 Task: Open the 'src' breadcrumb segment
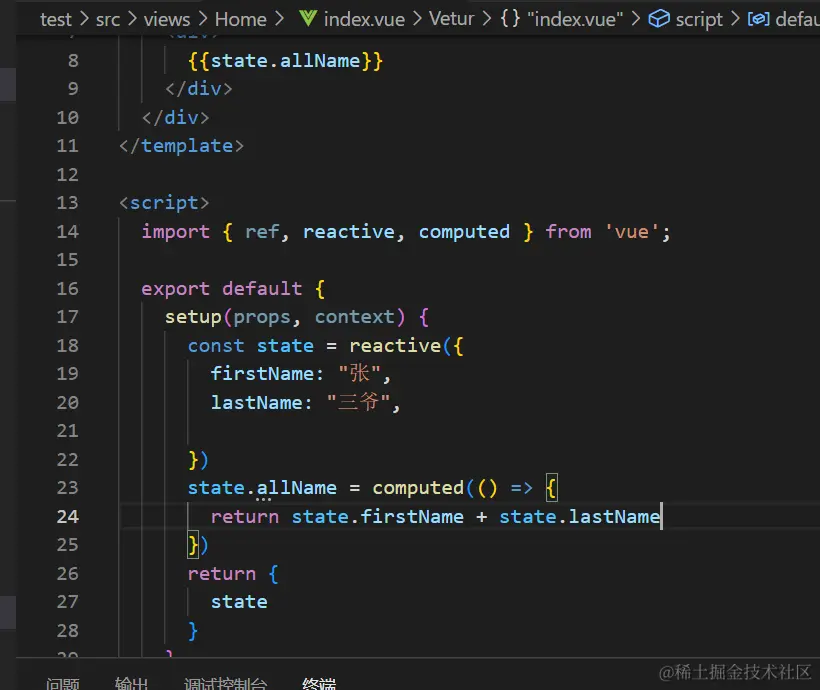click(108, 19)
